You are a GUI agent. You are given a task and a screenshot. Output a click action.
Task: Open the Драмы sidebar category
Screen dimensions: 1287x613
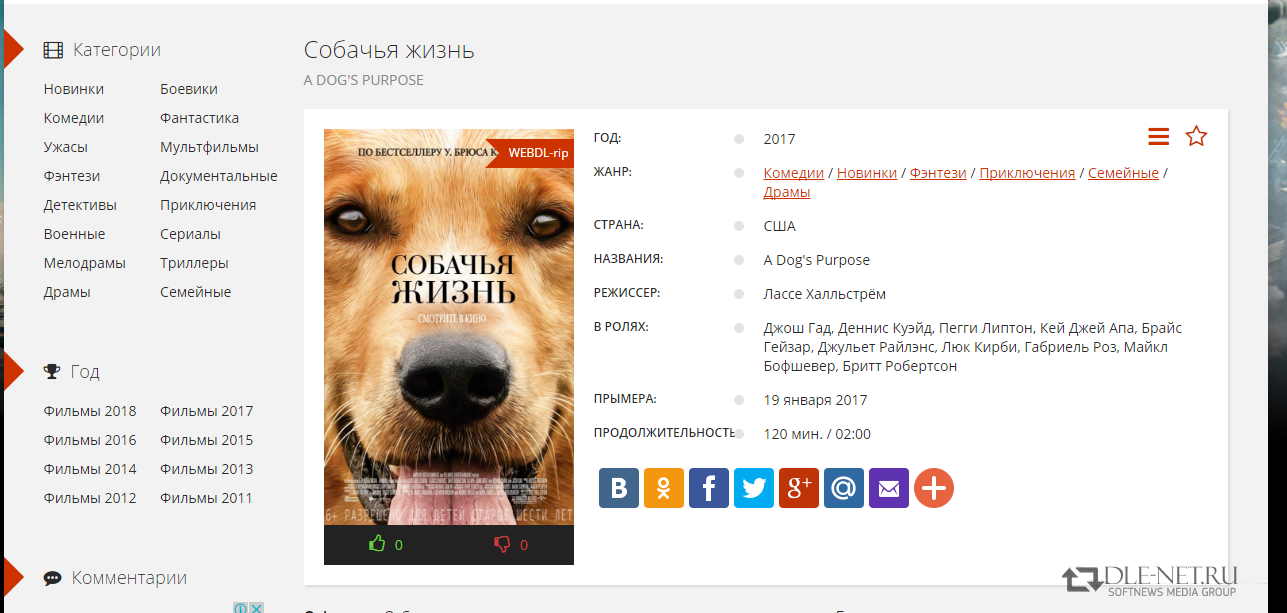(67, 292)
